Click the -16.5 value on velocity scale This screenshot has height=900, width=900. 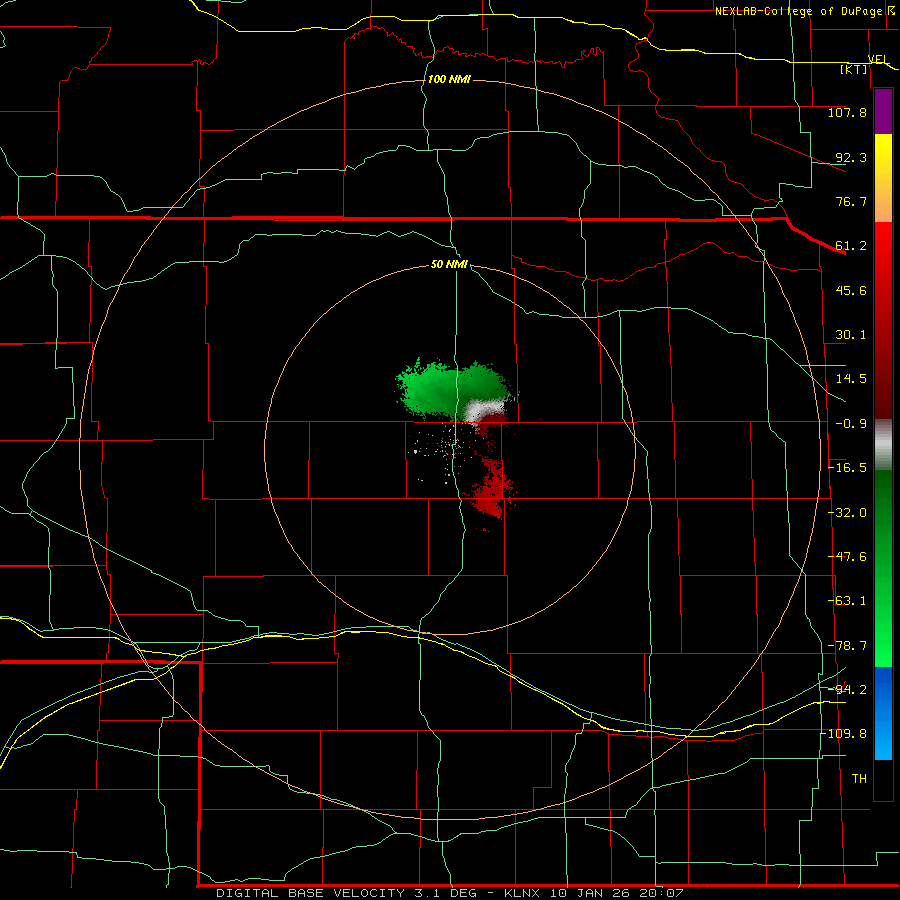click(847, 468)
